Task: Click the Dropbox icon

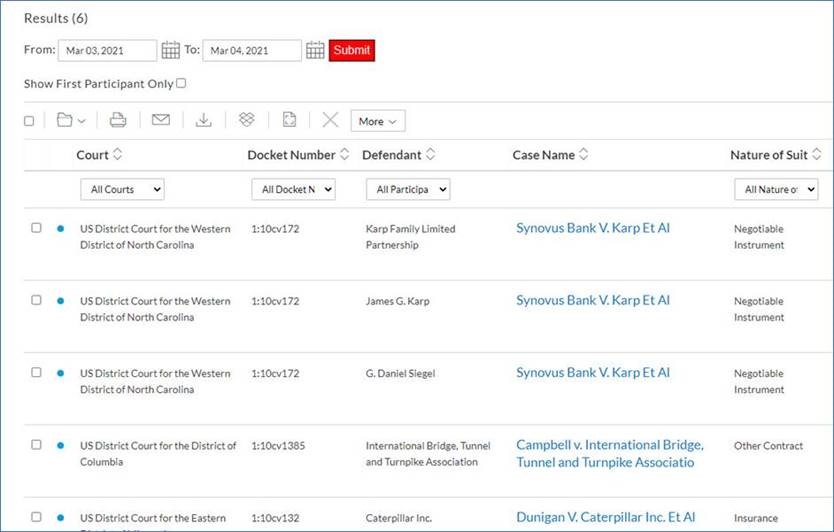Action: (246, 120)
